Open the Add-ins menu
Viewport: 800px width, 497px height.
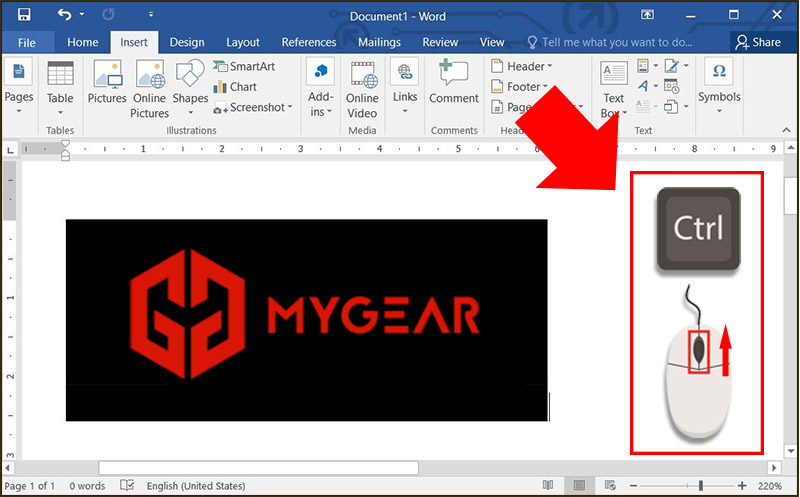(x=320, y=88)
